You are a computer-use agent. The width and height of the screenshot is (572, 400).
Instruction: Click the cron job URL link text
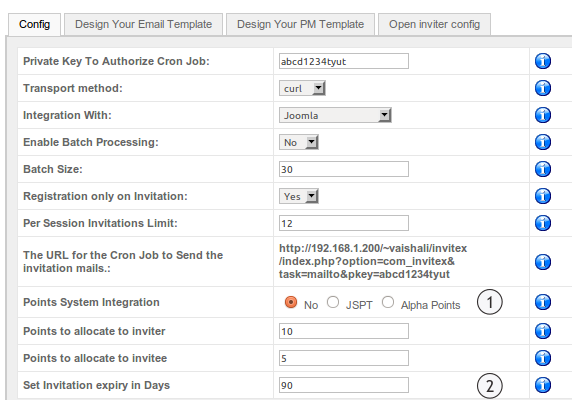[x=373, y=261]
